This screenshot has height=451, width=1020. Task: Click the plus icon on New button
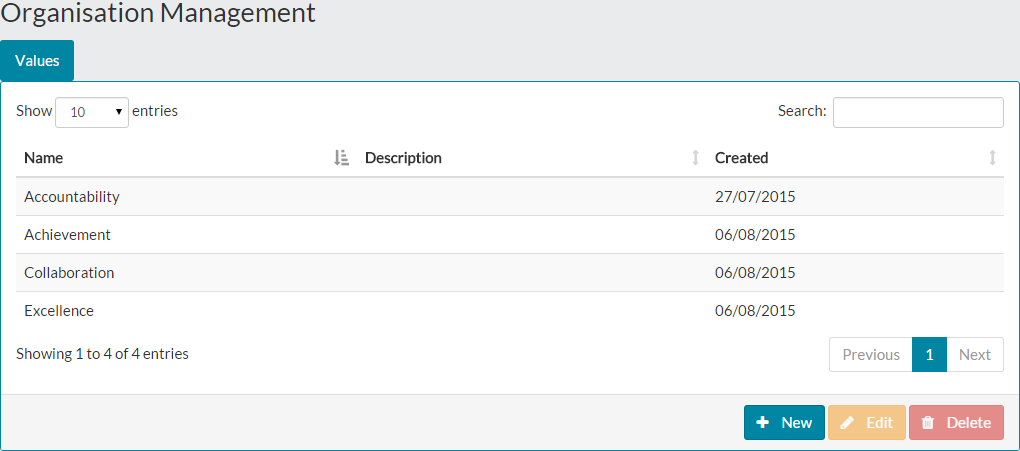coord(763,423)
